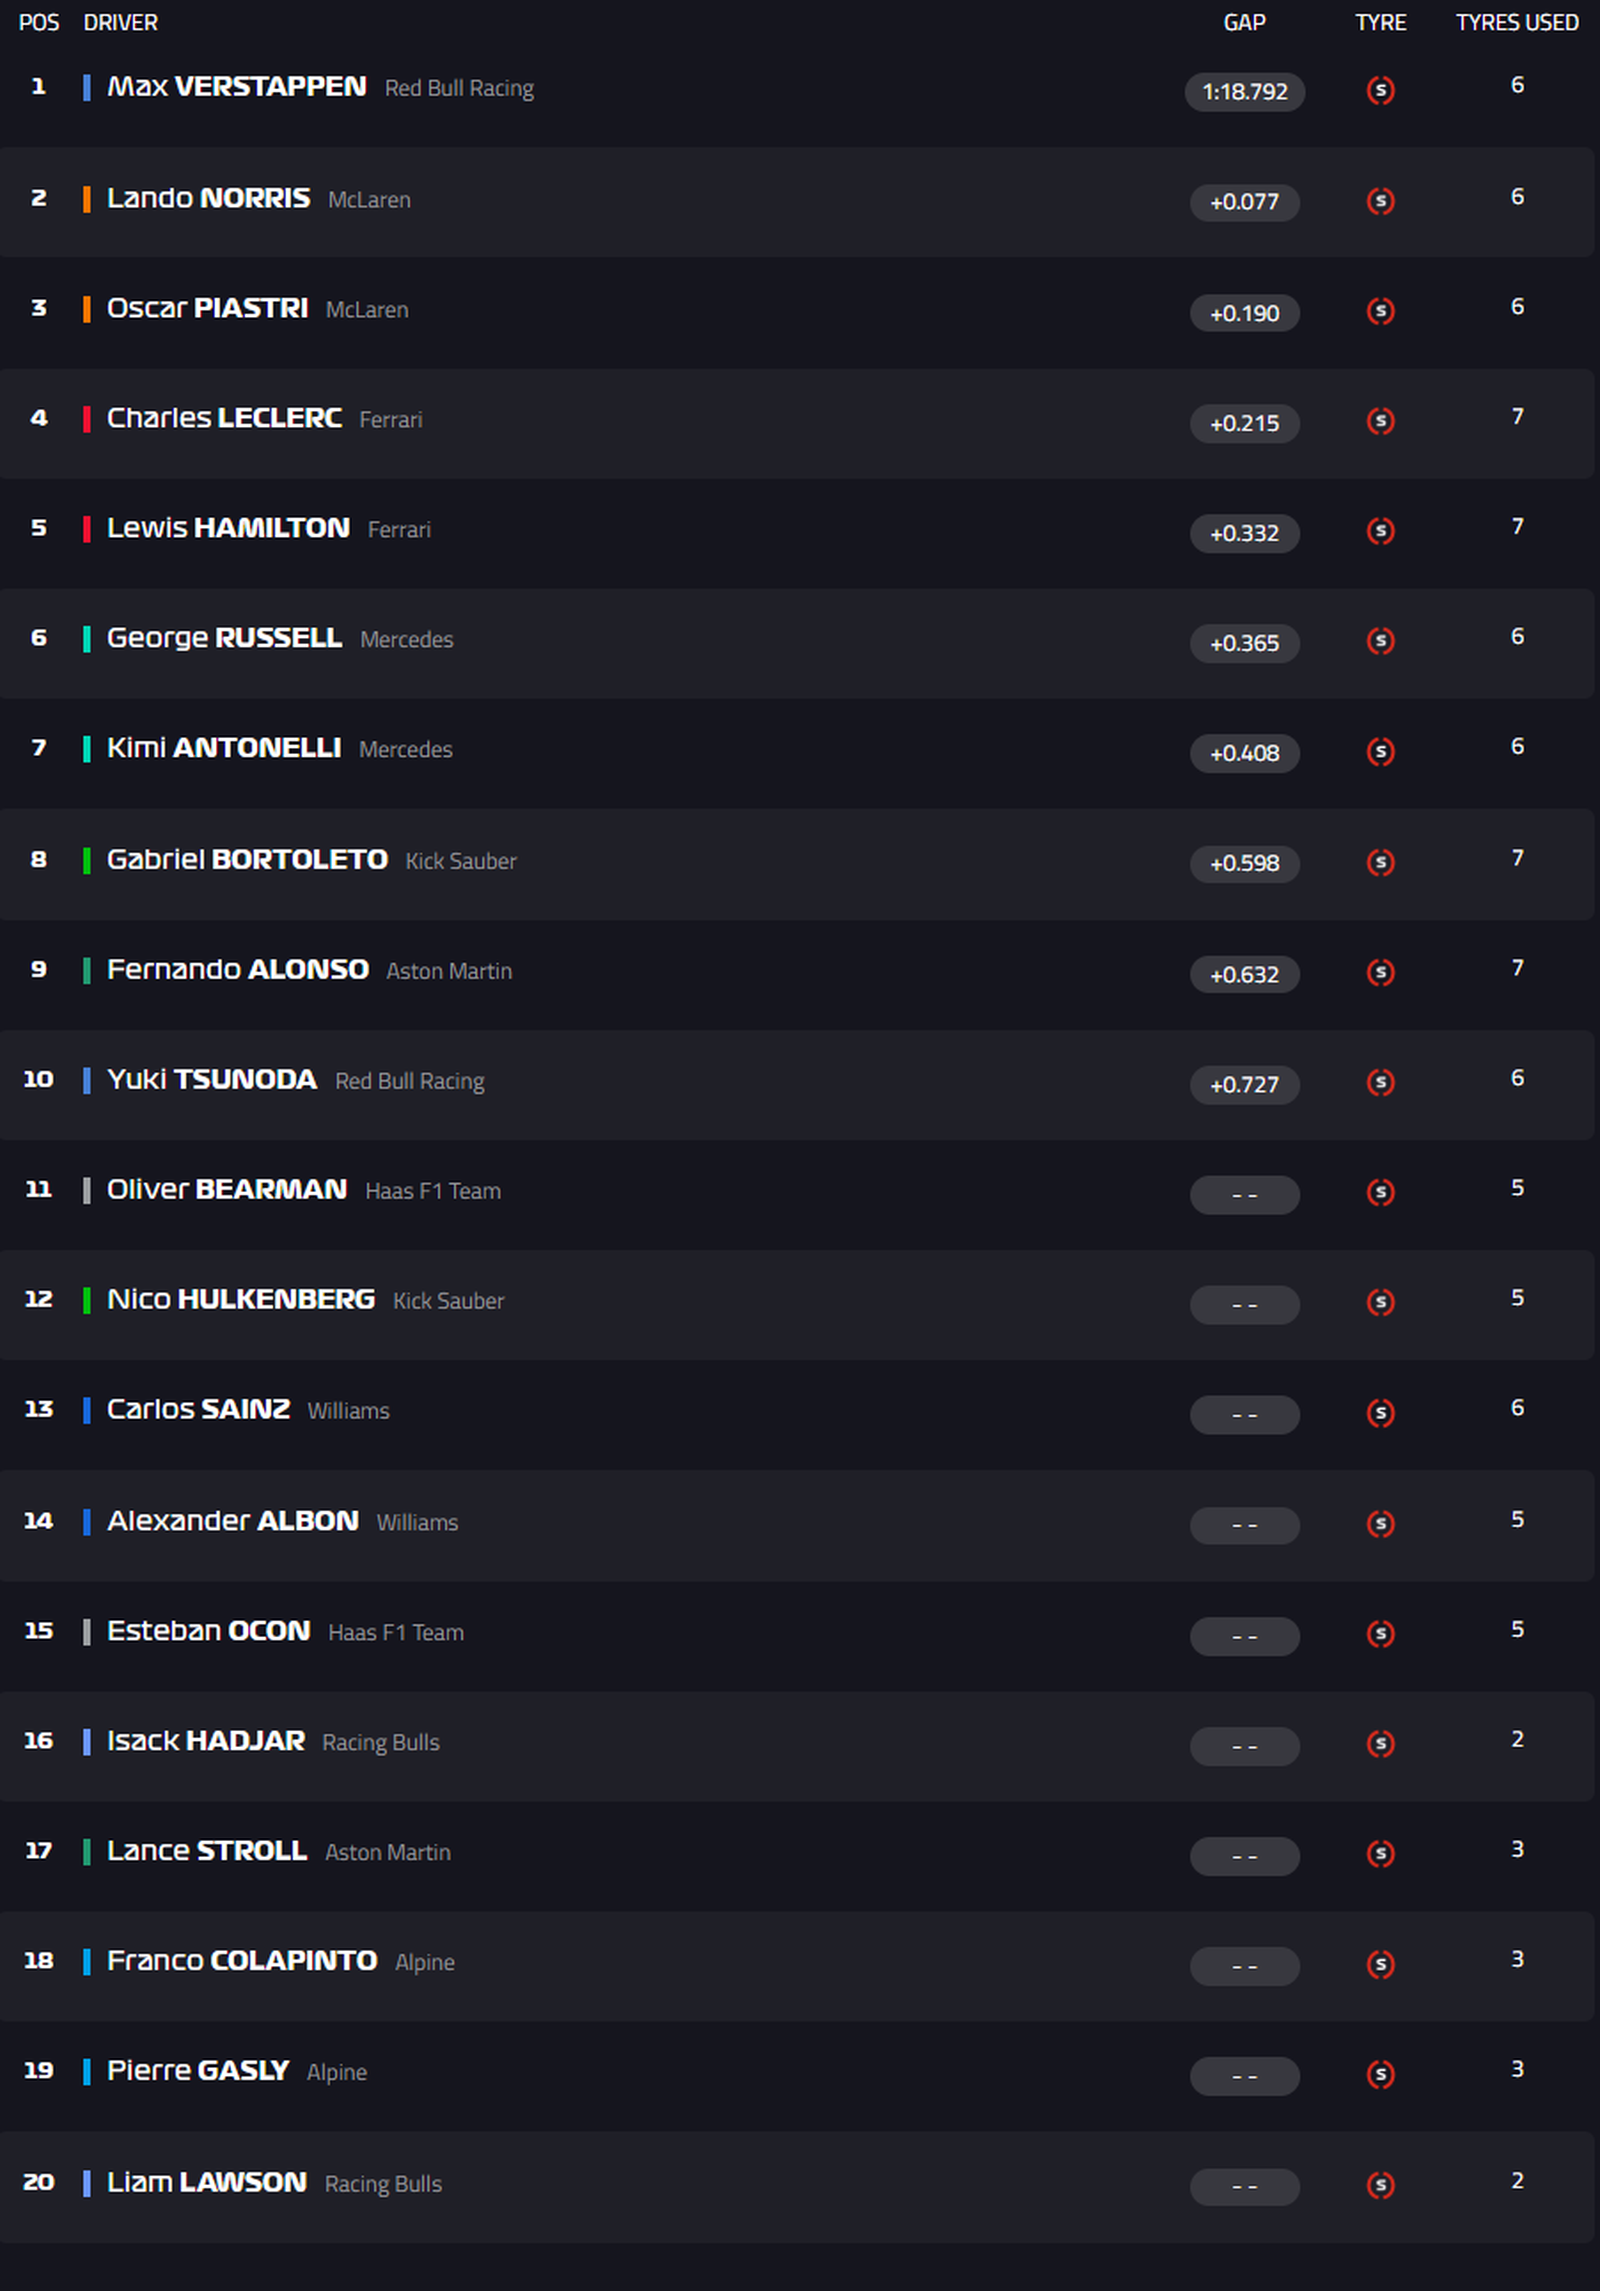Click the orange McLaren color bar beside Piastri
This screenshot has width=1600, height=2291.
click(x=87, y=308)
